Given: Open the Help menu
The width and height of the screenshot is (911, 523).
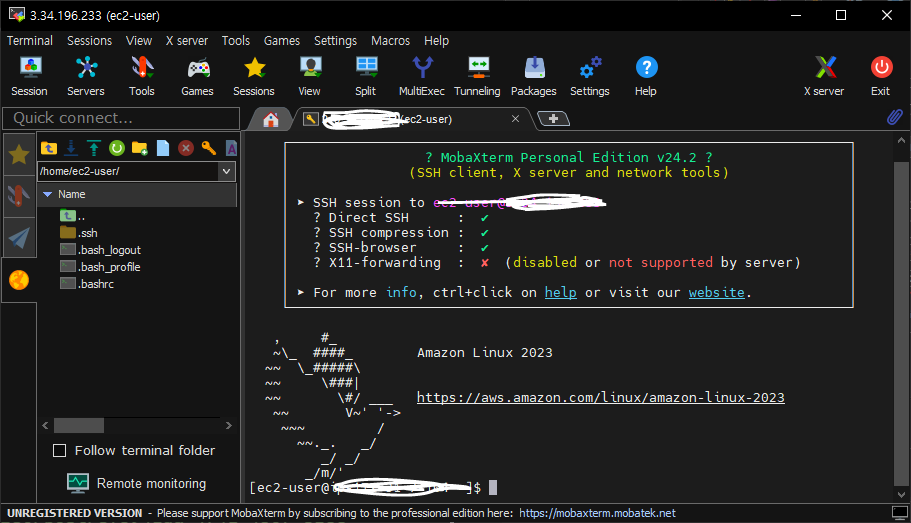Looking at the screenshot, I should [x=436, y=41].
